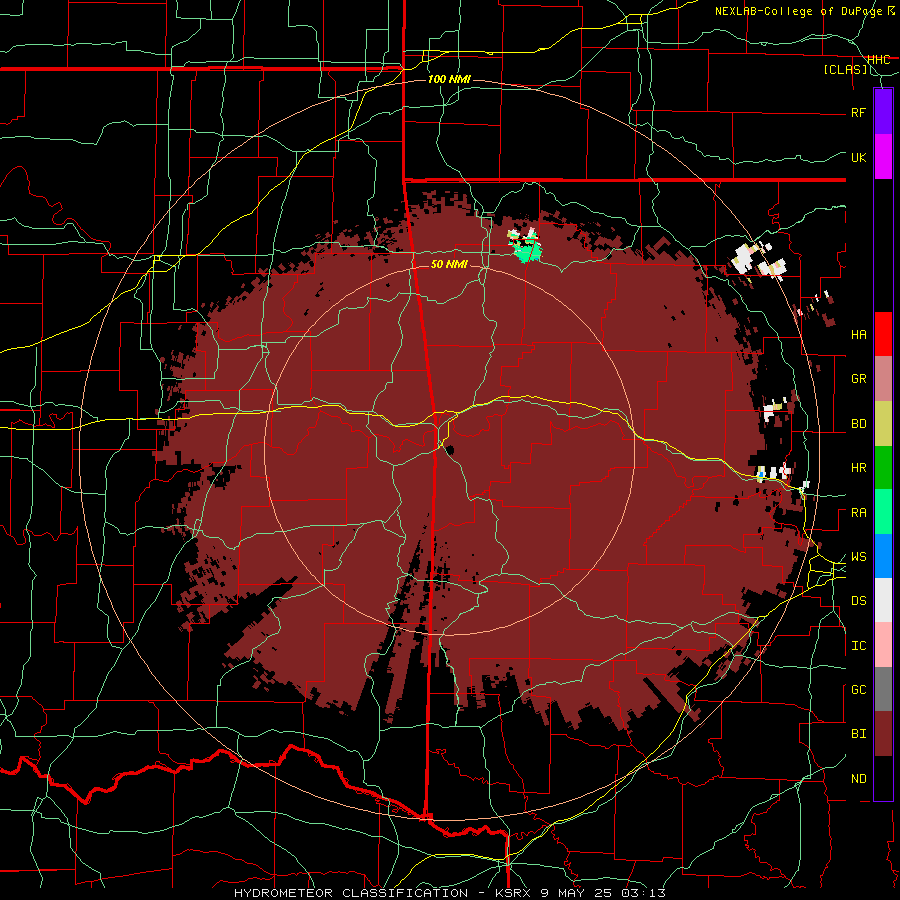The width and height of the screenshot is (900, 900).
Task: Click the RA legend label
Action: pos(859,513)
